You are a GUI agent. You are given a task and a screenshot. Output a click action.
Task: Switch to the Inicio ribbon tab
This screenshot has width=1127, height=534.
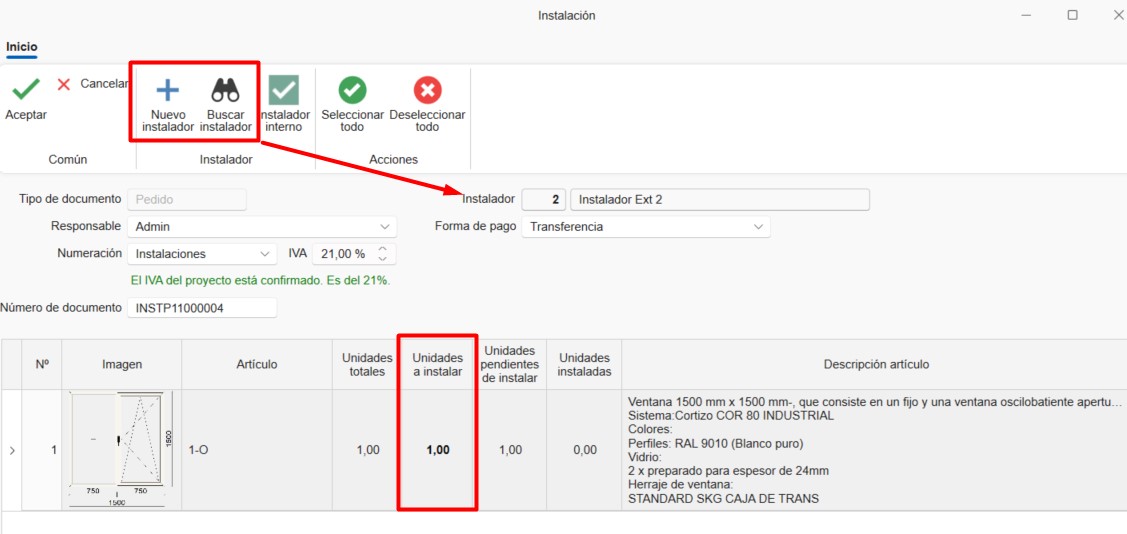tap(22, 47)
